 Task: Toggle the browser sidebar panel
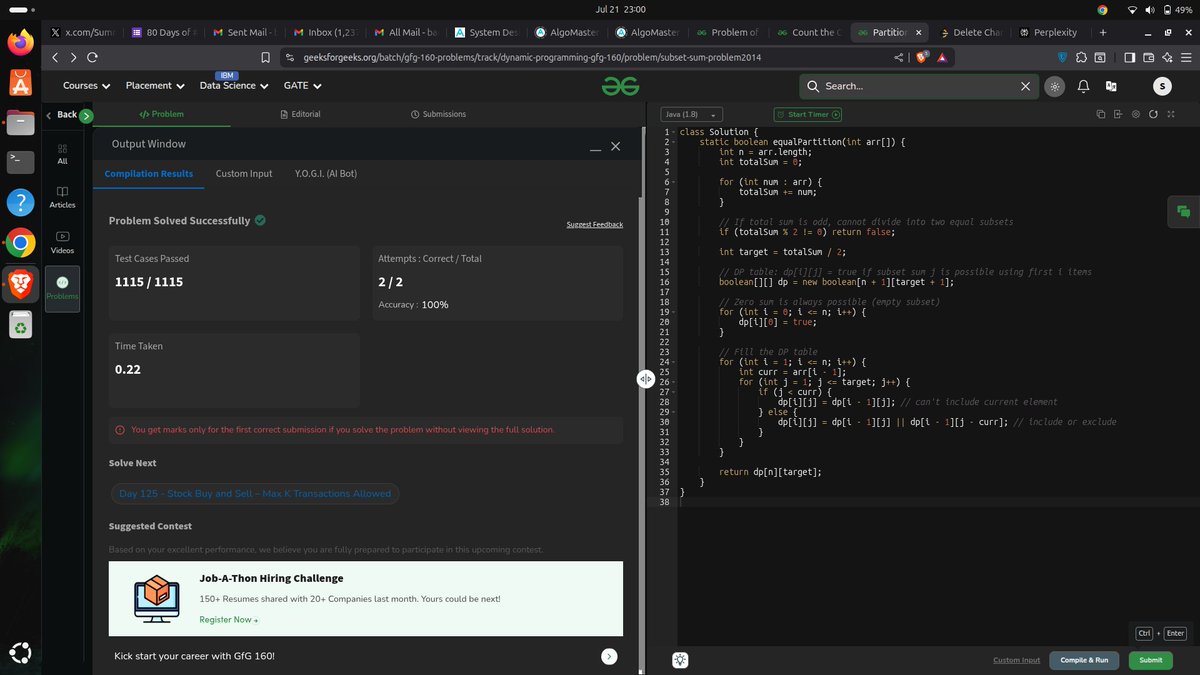coord(1130,57)
